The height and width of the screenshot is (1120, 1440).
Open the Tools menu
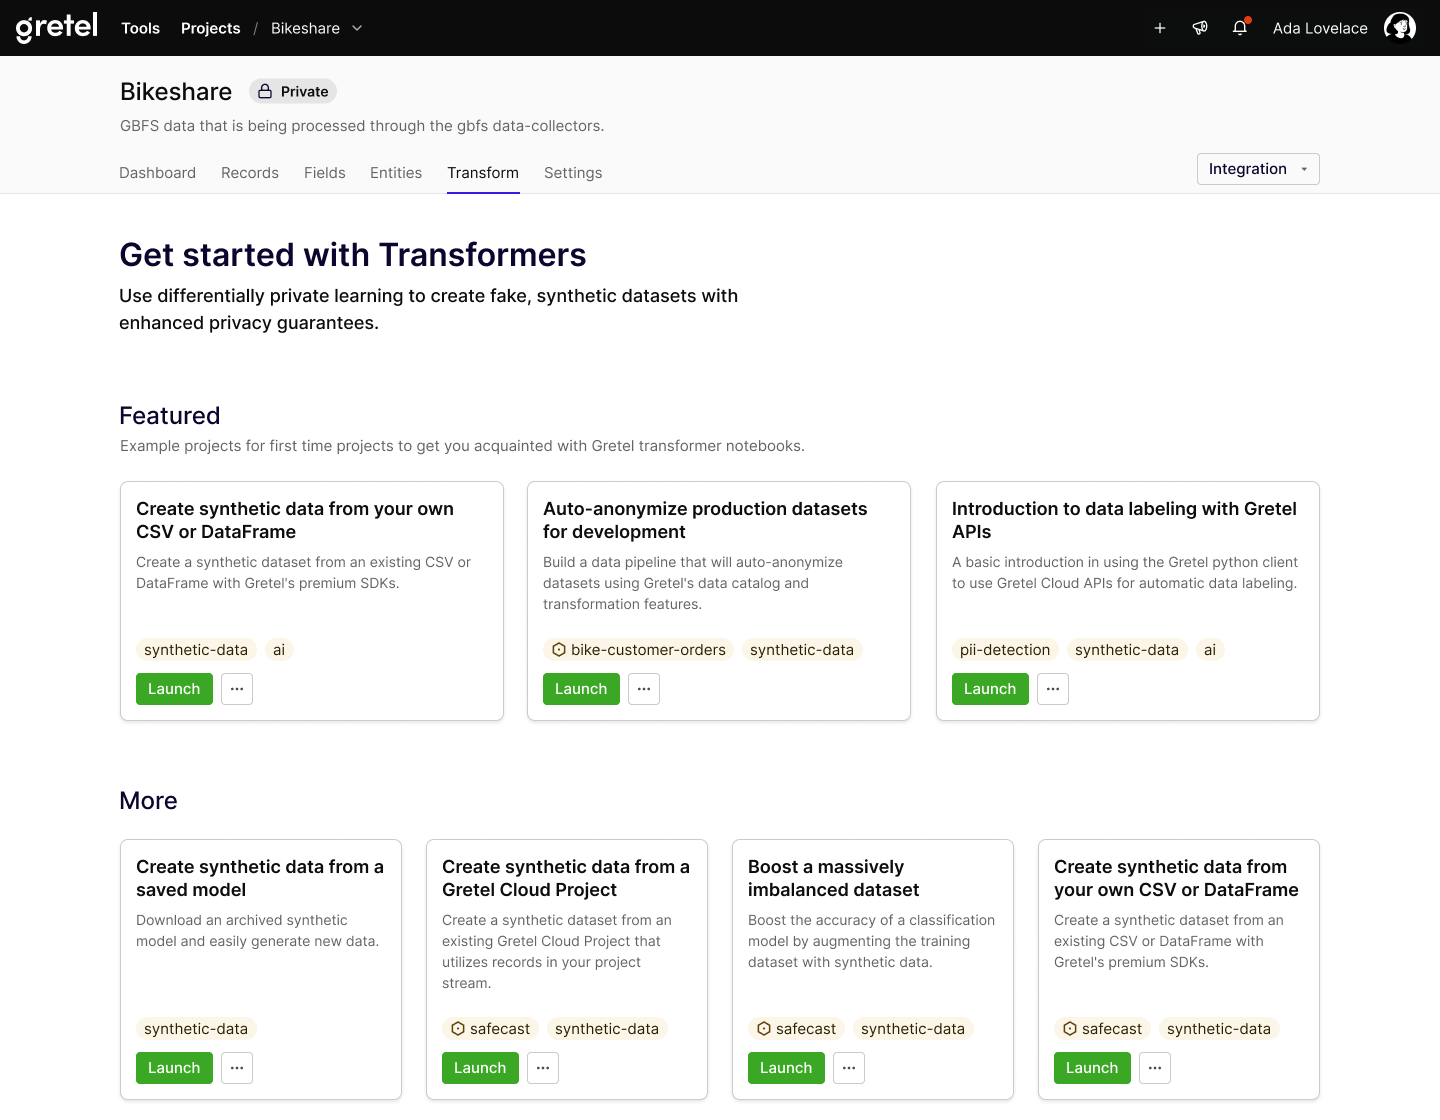(x=140, y=28)
